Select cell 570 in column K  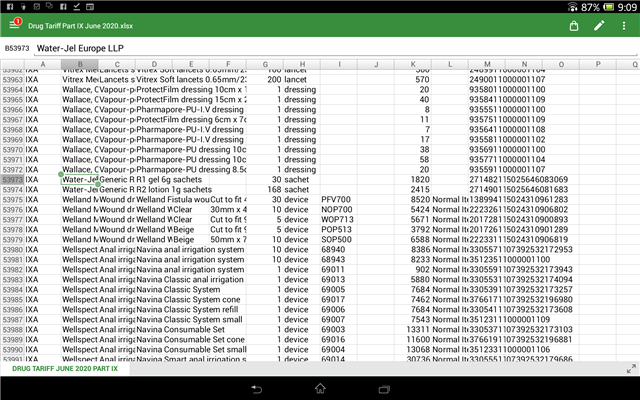click(x=413, y=80)
